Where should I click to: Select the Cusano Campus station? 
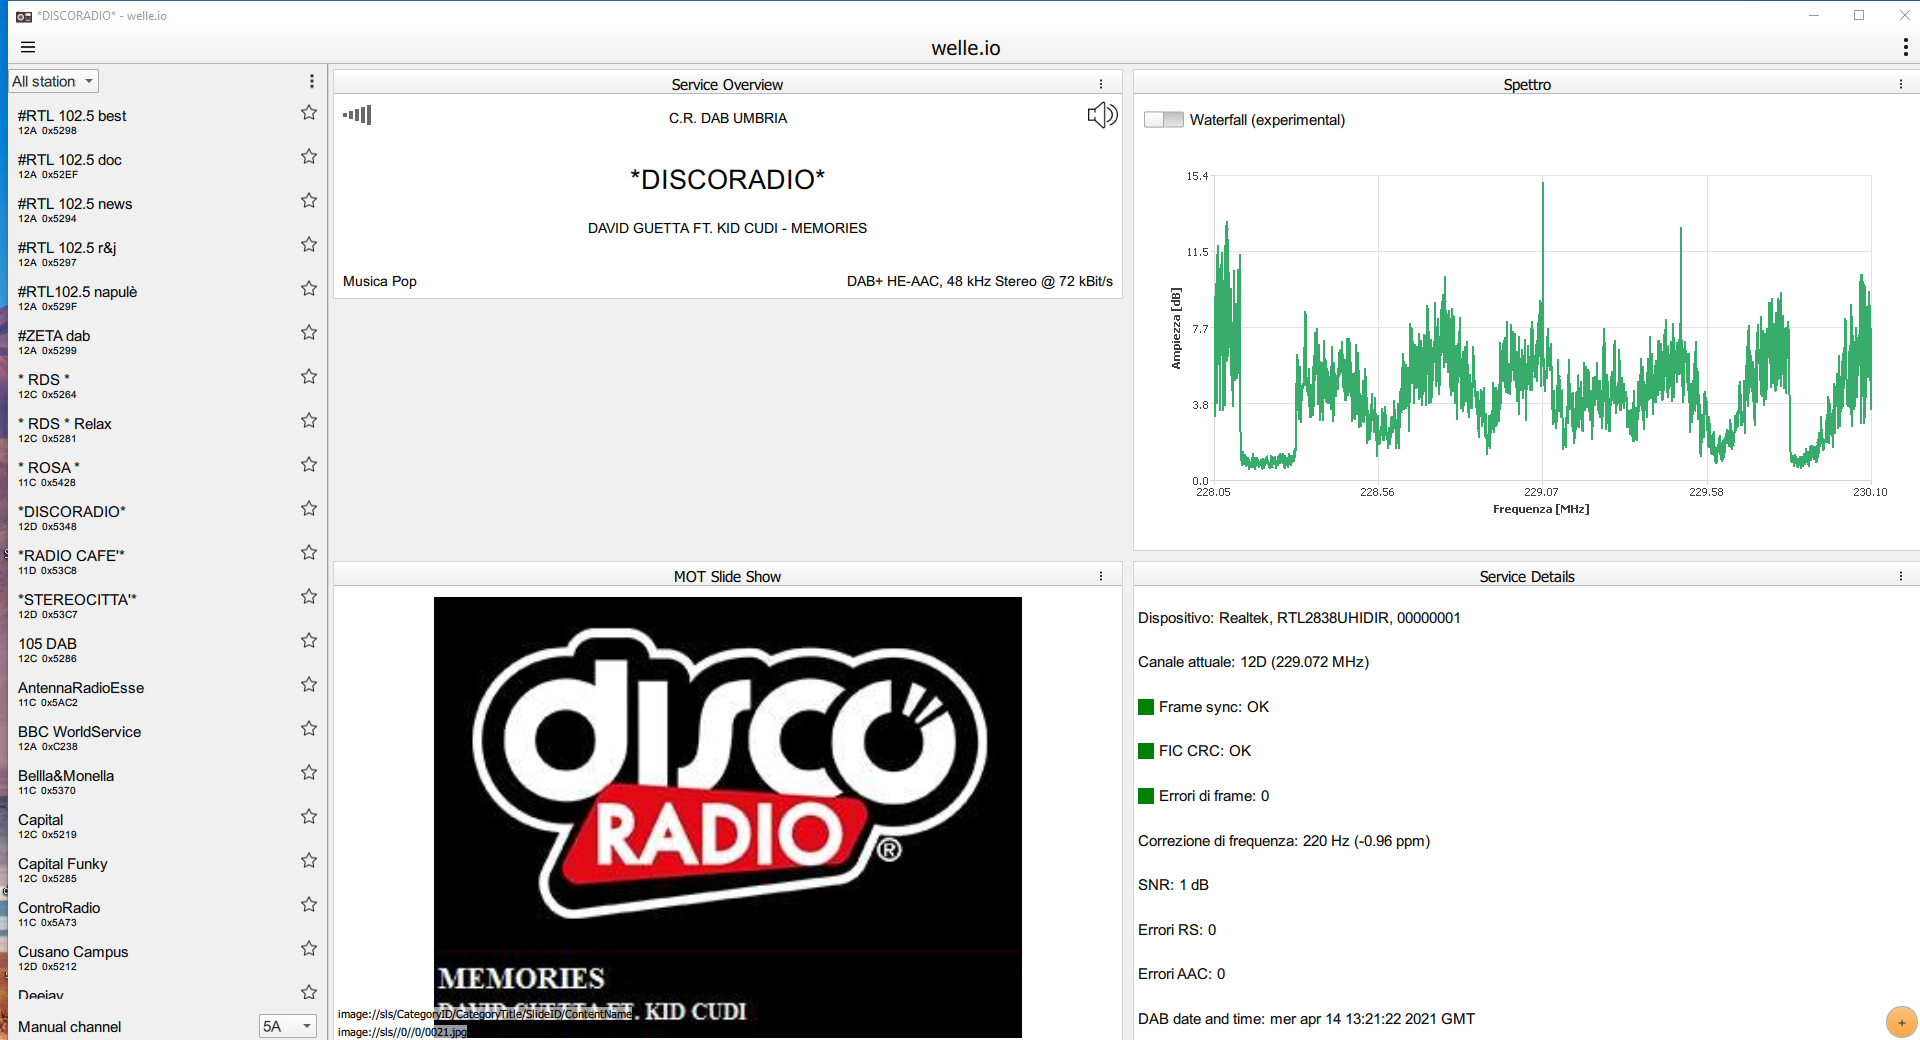point(150,957)
